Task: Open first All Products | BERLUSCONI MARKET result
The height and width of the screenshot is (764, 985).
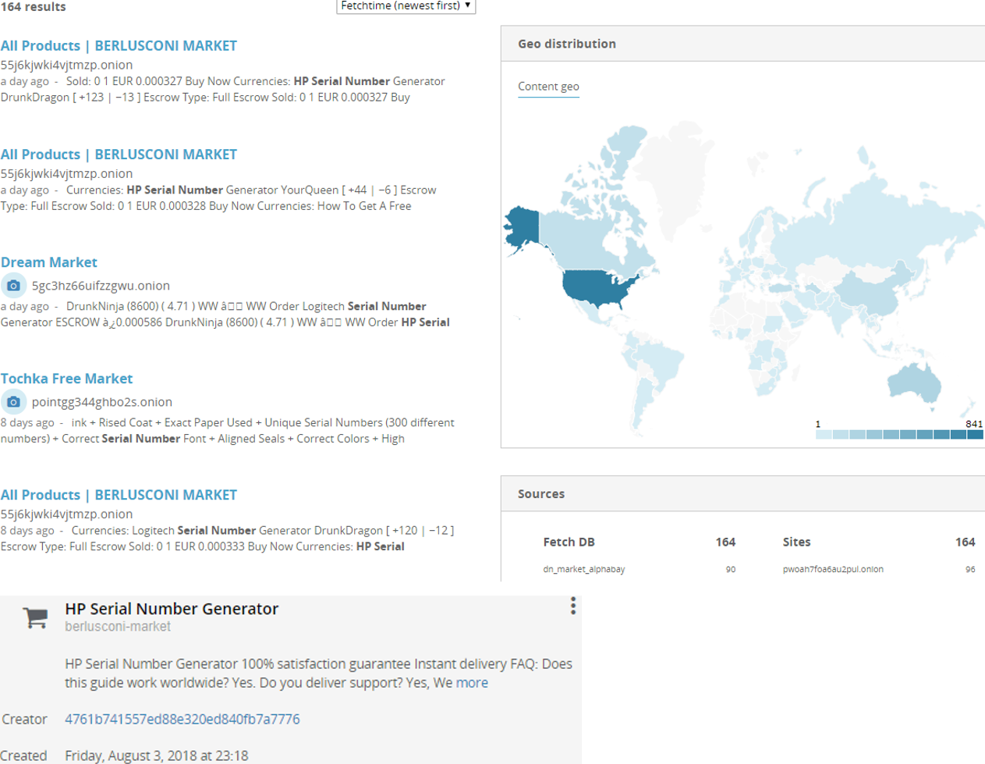Action: click(119, 46)
